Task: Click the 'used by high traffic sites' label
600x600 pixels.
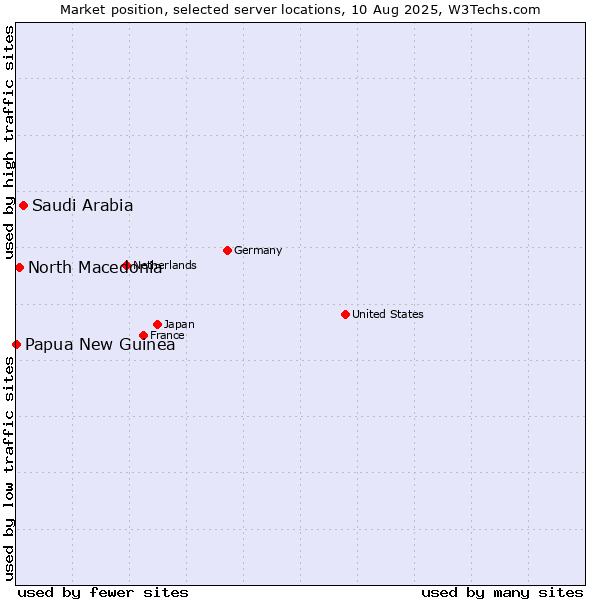Action: [9, 142]
